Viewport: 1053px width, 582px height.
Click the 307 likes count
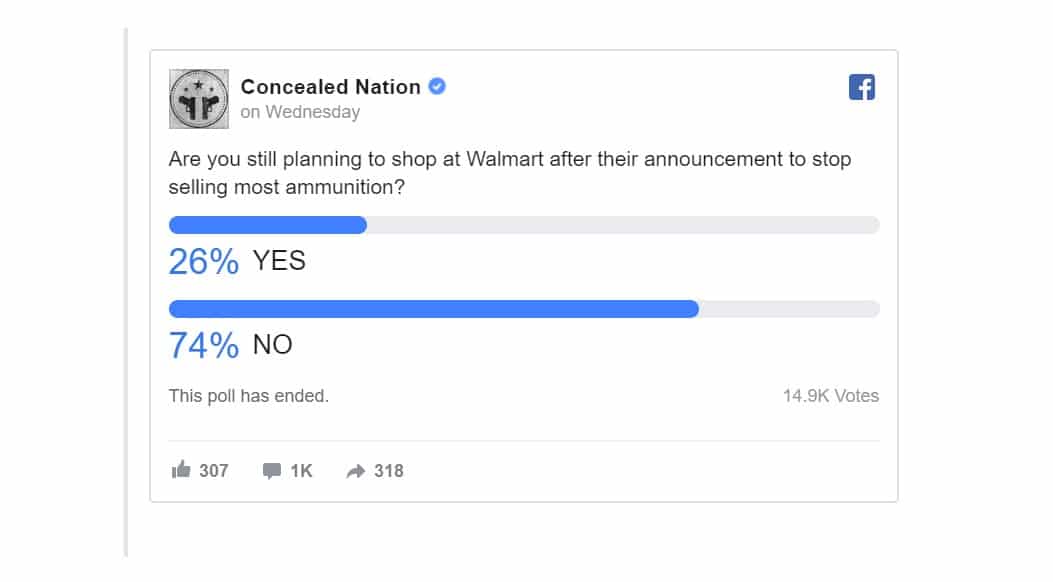tap(213, 470)
